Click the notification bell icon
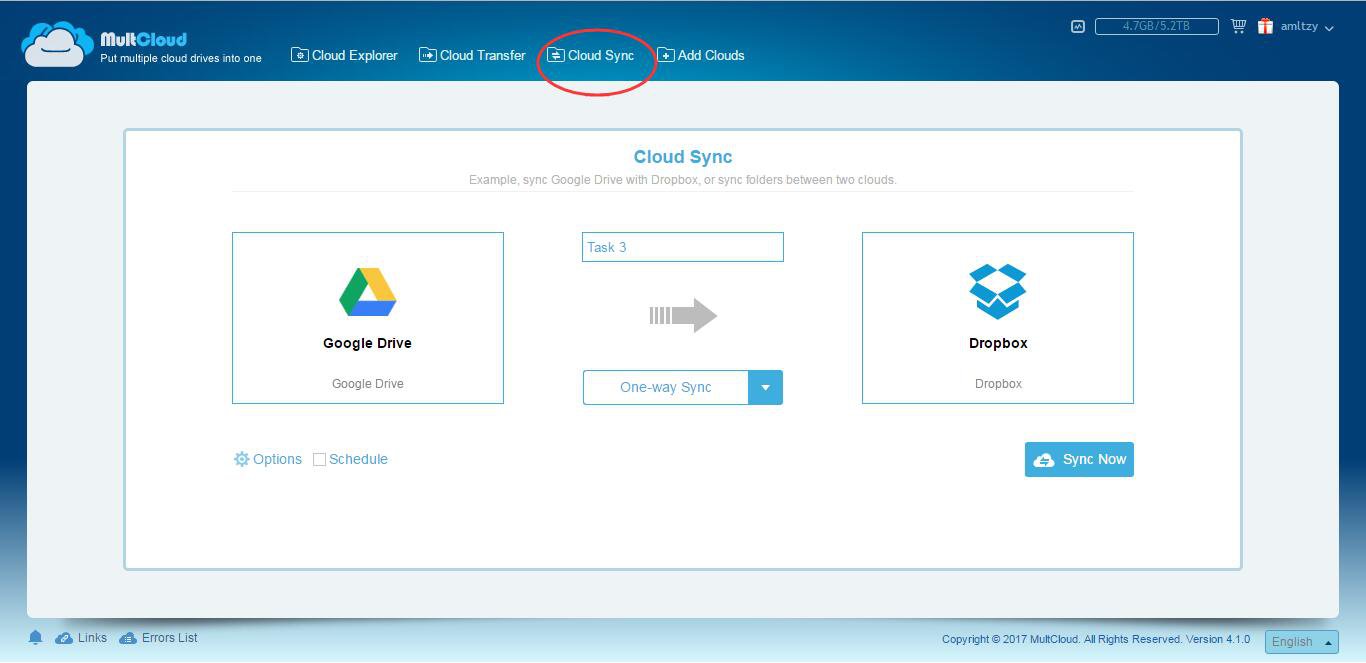 coord(35,638)
